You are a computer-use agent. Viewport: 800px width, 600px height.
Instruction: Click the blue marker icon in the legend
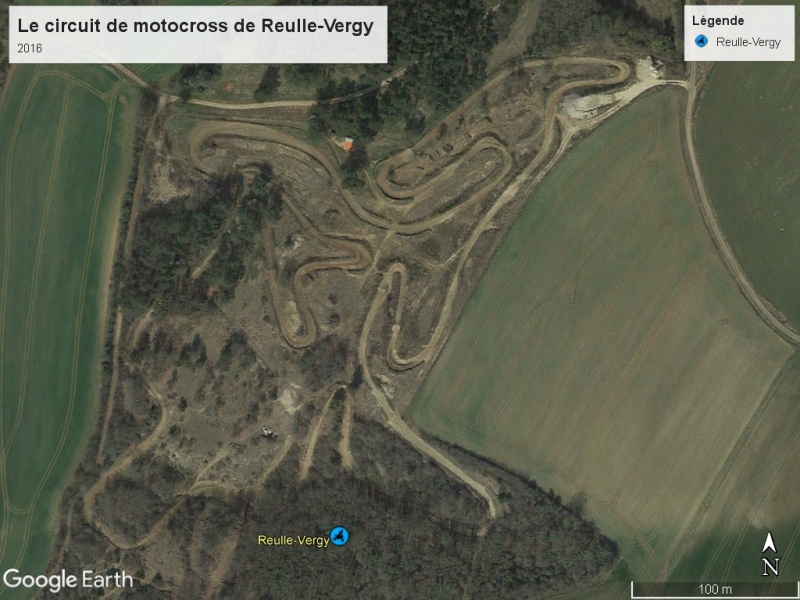coord(702,41)
